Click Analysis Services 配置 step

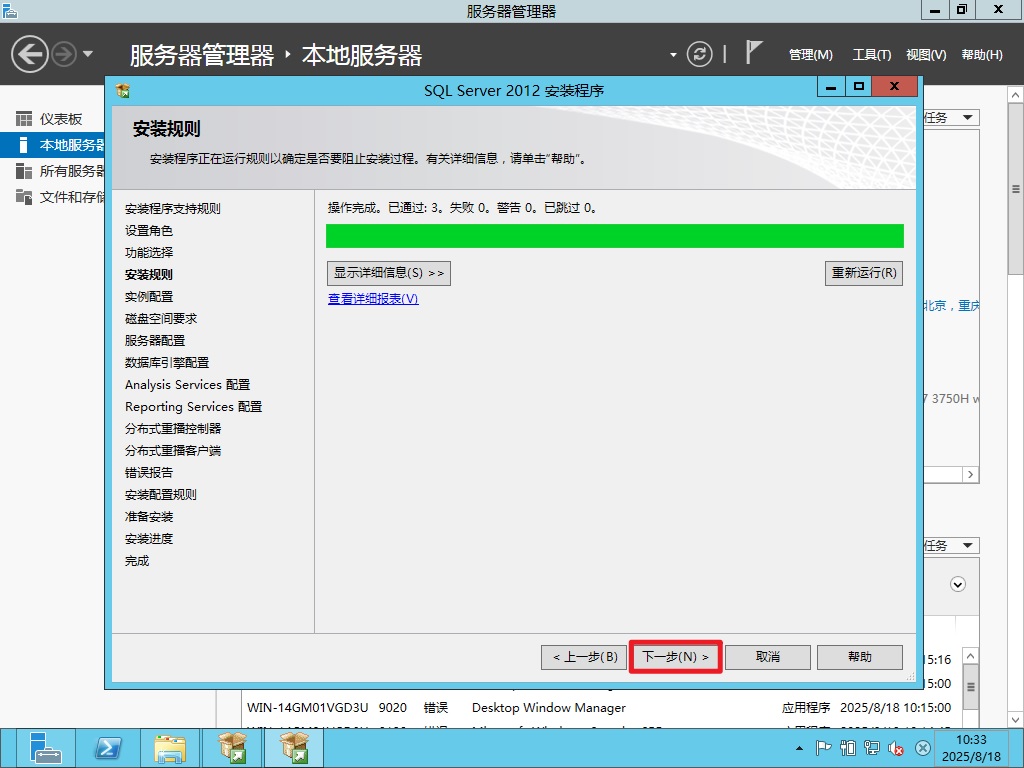(x=187, y=385)
